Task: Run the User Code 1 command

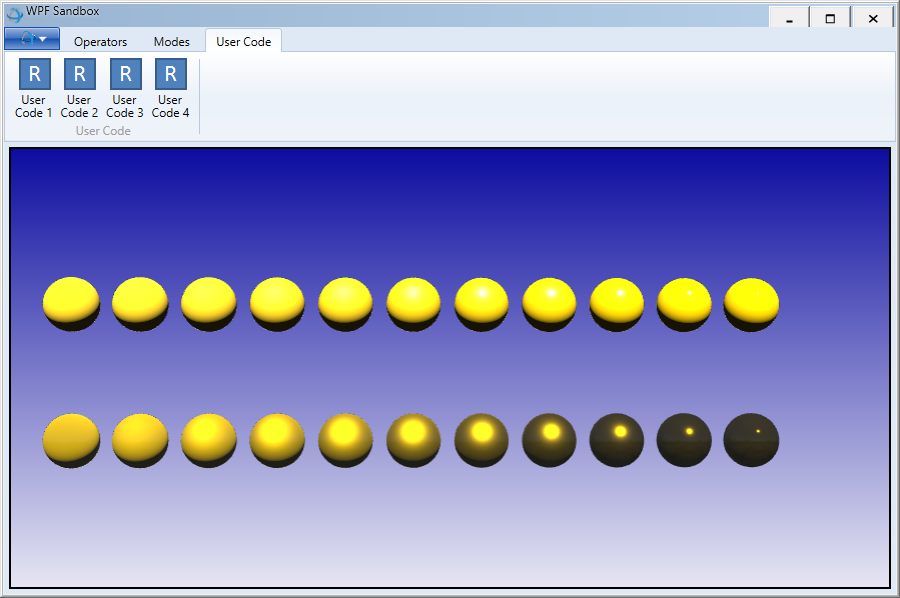Action: 34,88
